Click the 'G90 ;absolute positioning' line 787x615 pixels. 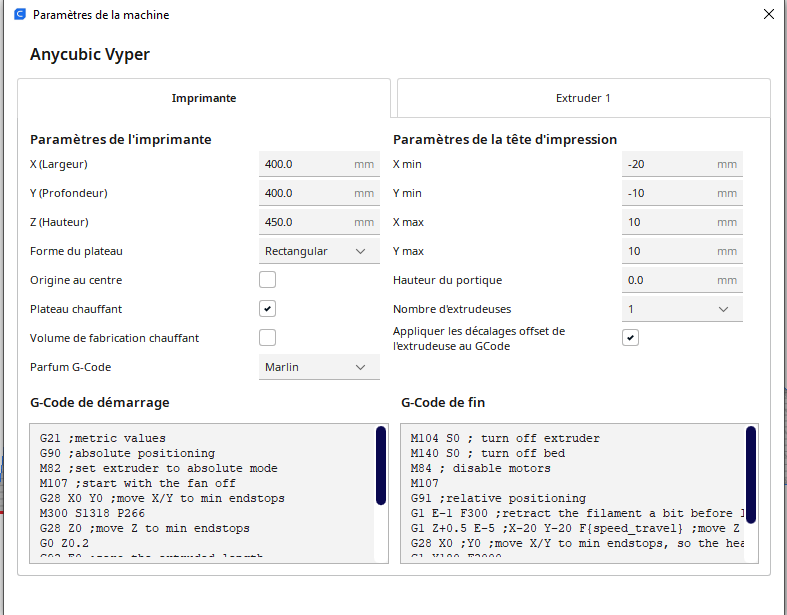(x=127, y=453)
